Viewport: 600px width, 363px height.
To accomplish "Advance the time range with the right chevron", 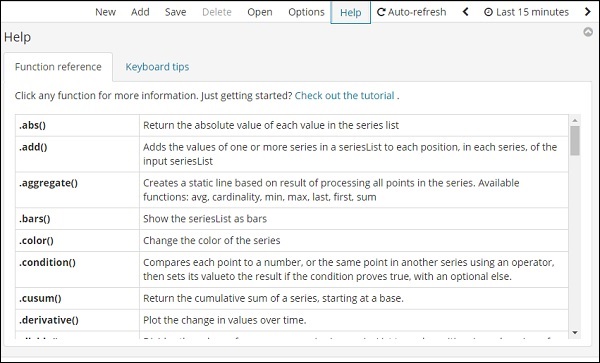I will point(587,12).
